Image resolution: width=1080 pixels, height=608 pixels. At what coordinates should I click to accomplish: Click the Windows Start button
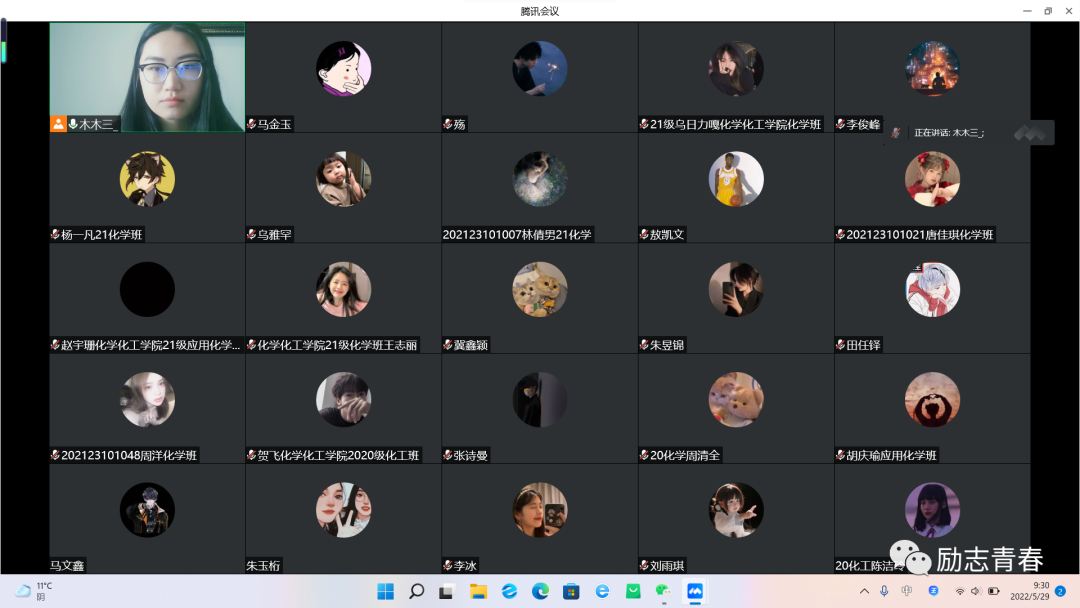pyautogui.click(x=385, y=591)
